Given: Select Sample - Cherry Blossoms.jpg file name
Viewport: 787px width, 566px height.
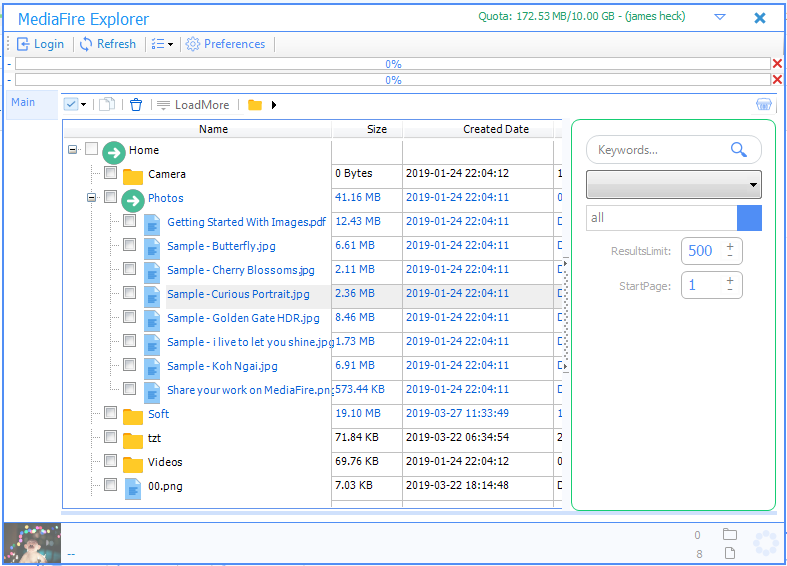Looking at the screenshot, I should click(241, 270).
